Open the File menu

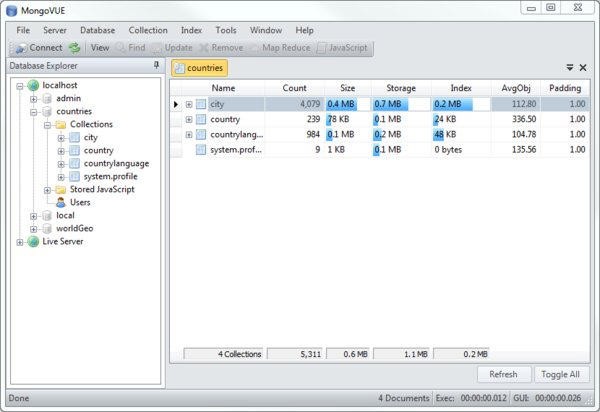pos(23,30)
